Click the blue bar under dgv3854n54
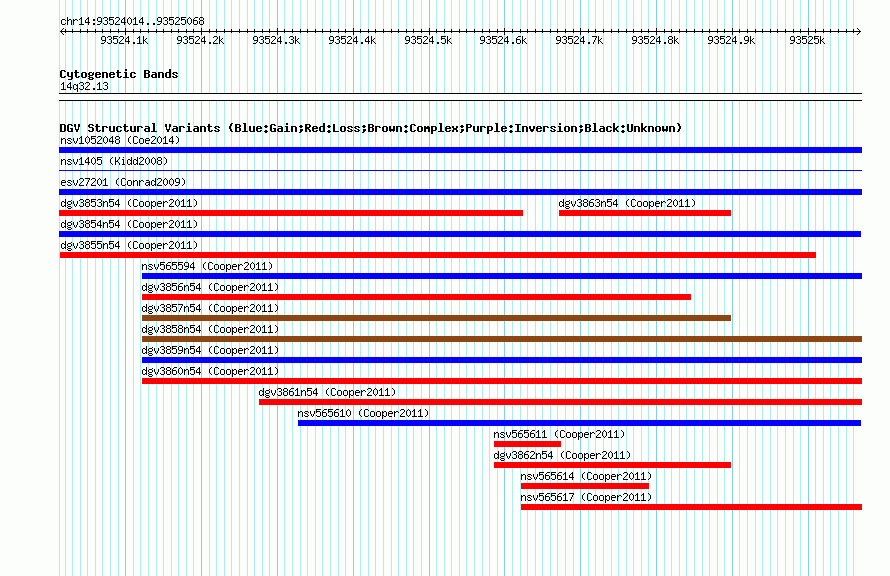This screenshot has height=576, width=890. [x=460, y=234]
